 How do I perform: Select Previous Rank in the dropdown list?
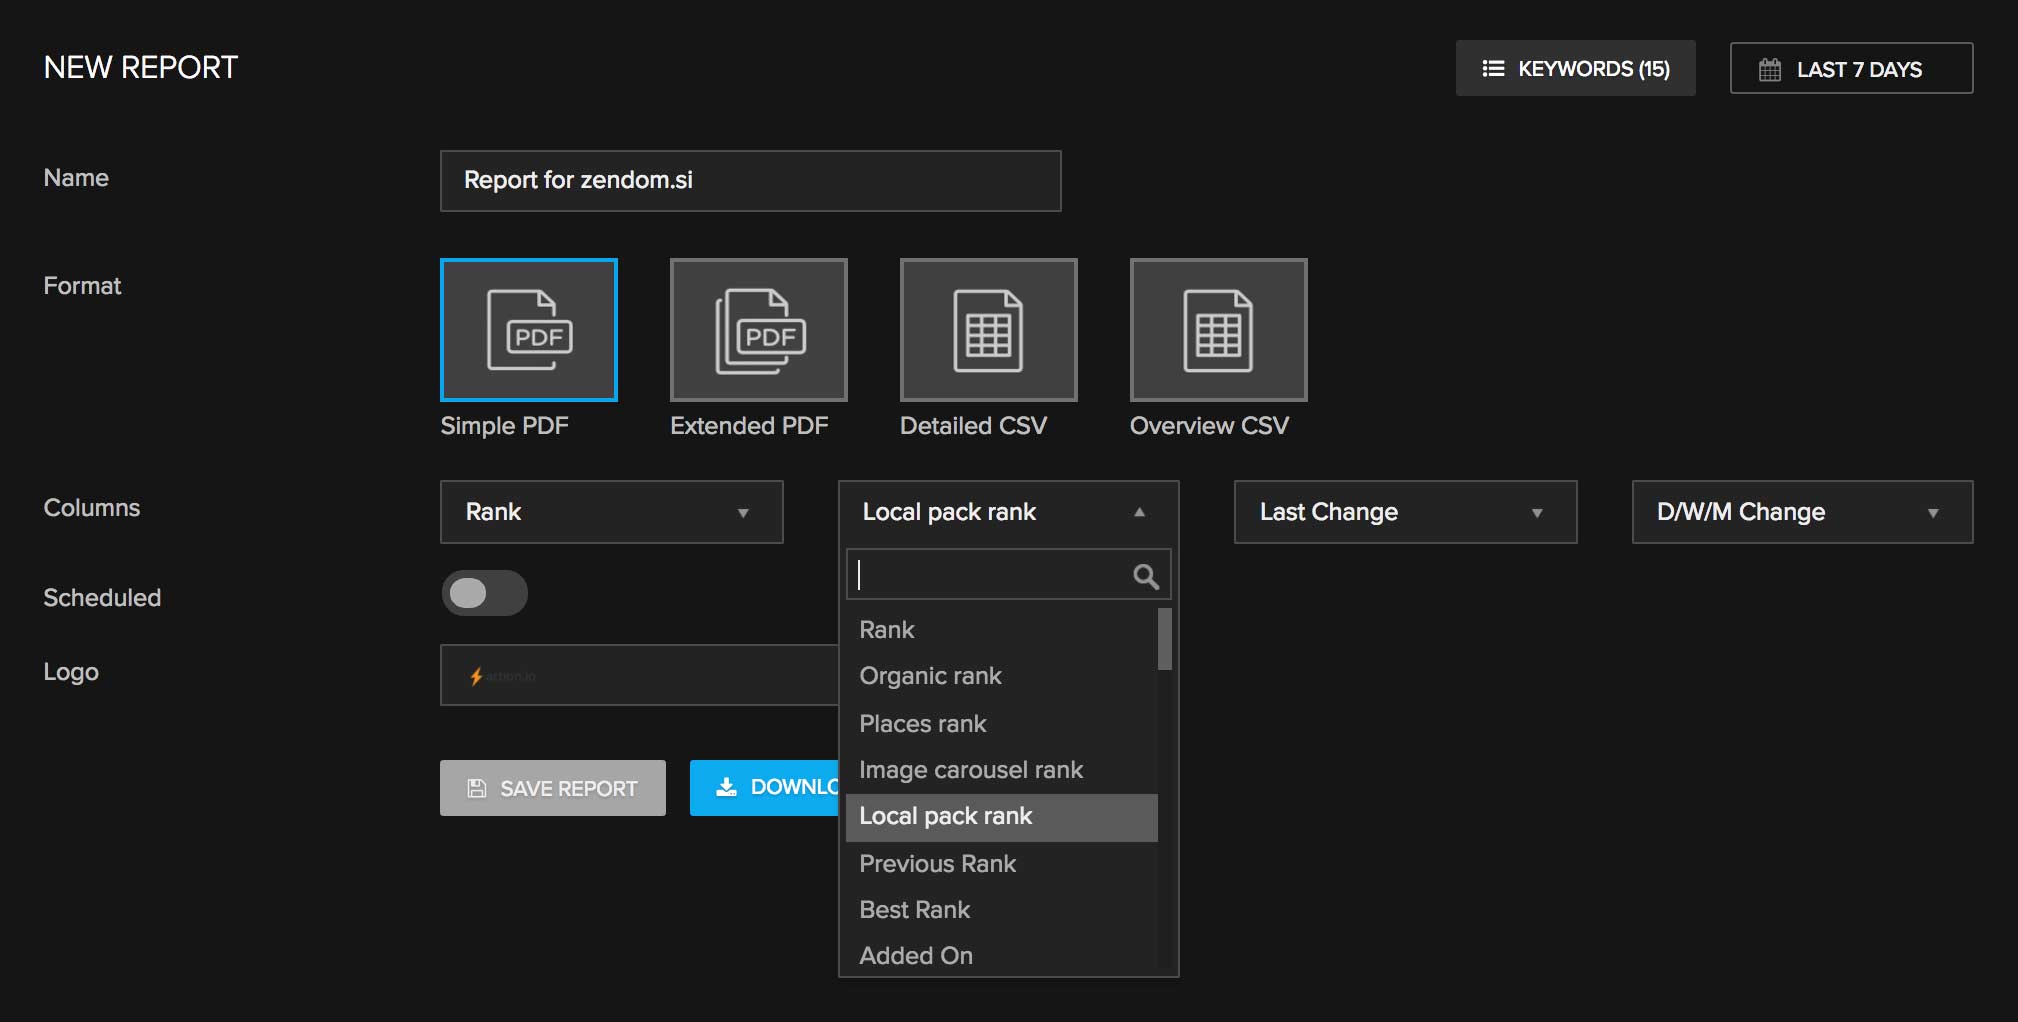[x=937, y=864]
